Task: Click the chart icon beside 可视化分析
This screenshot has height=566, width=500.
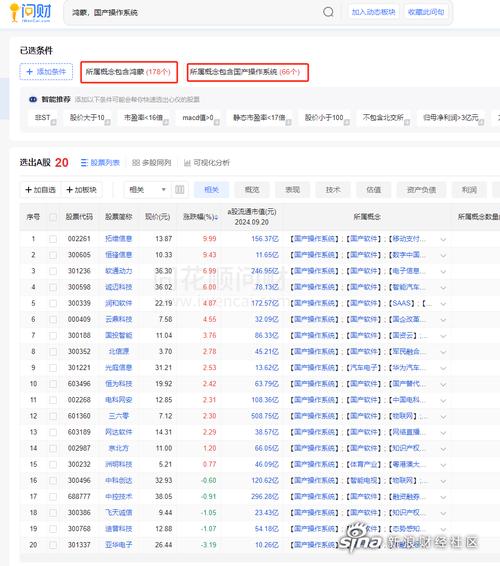Action: click(x=187, y=163)
